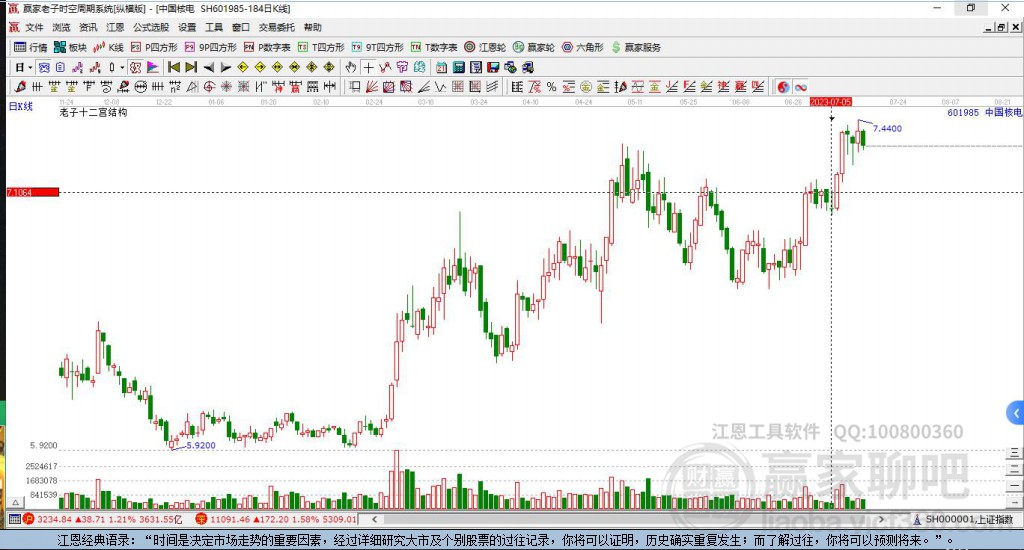1024x550 pixels.
Task: Click the infinity symbol icon
Action: pos(801,87)
